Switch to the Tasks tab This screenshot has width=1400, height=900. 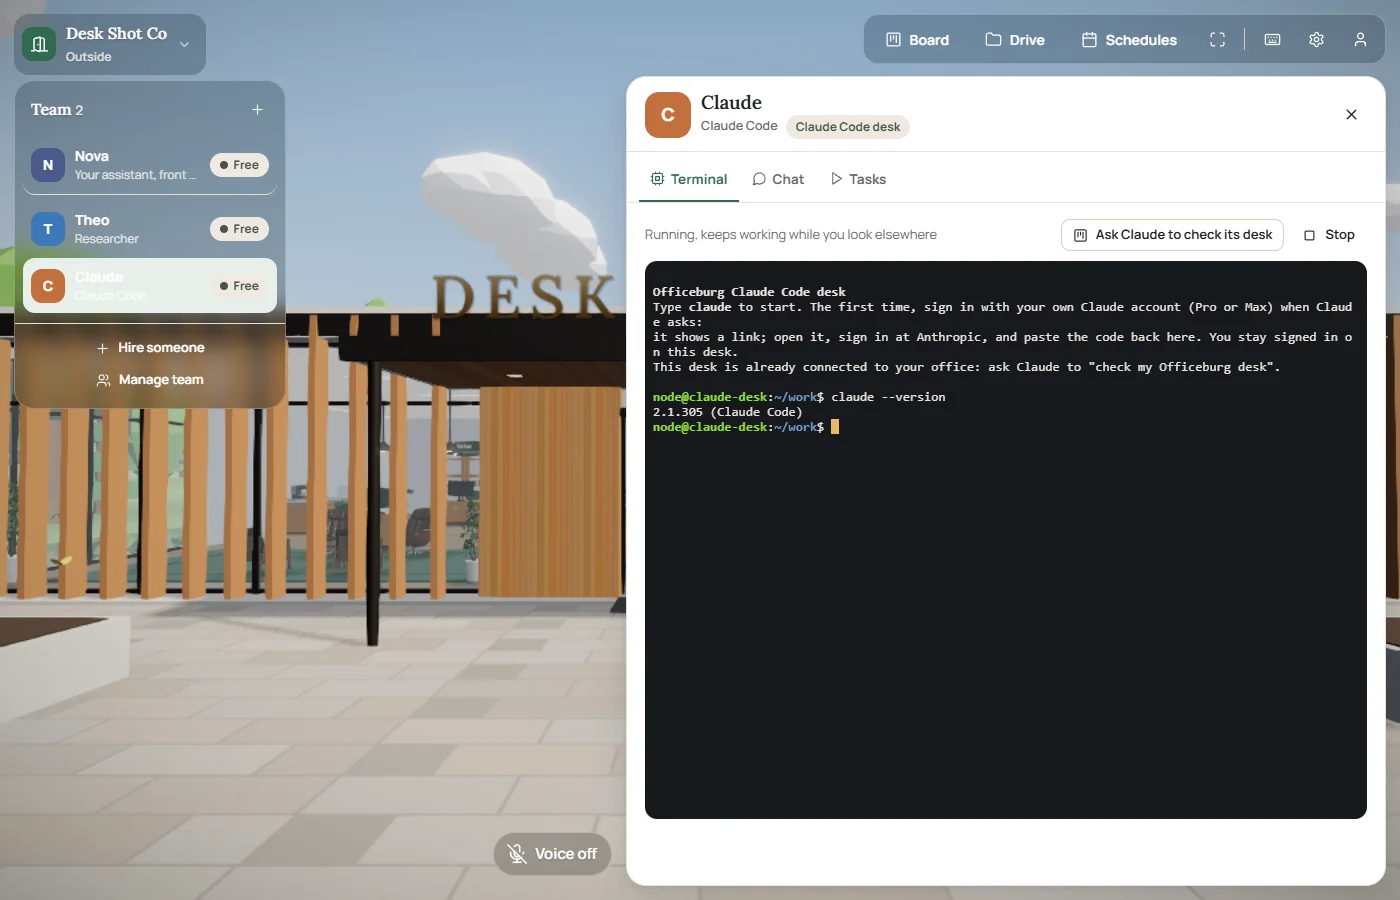tap(858, 180)
